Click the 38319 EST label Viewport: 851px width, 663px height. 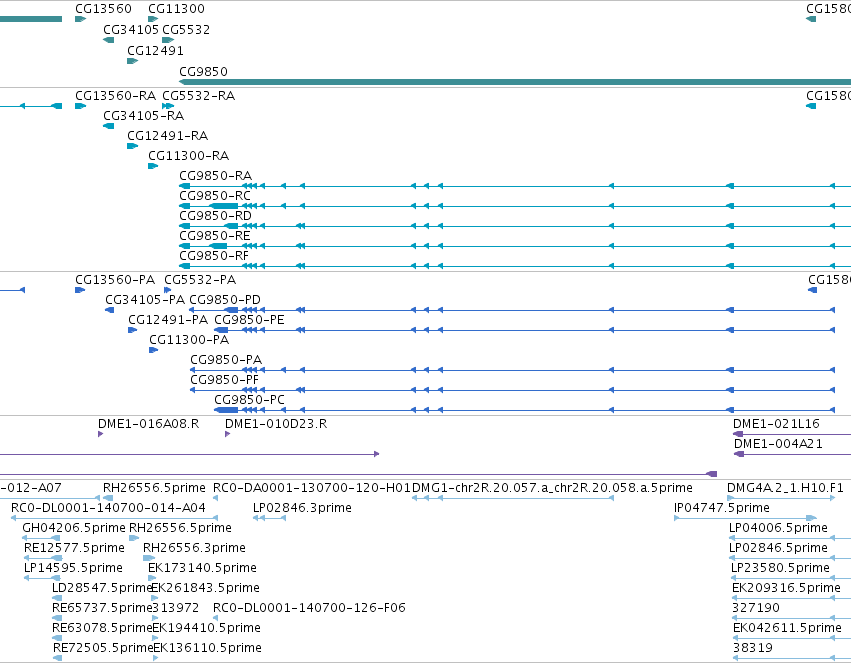[753, 648]
